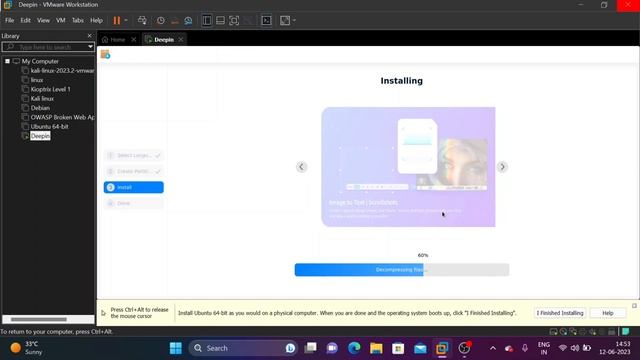Click the Deepin installer logo icon
This screenshot has width=640, height=360.
[105, 54]
